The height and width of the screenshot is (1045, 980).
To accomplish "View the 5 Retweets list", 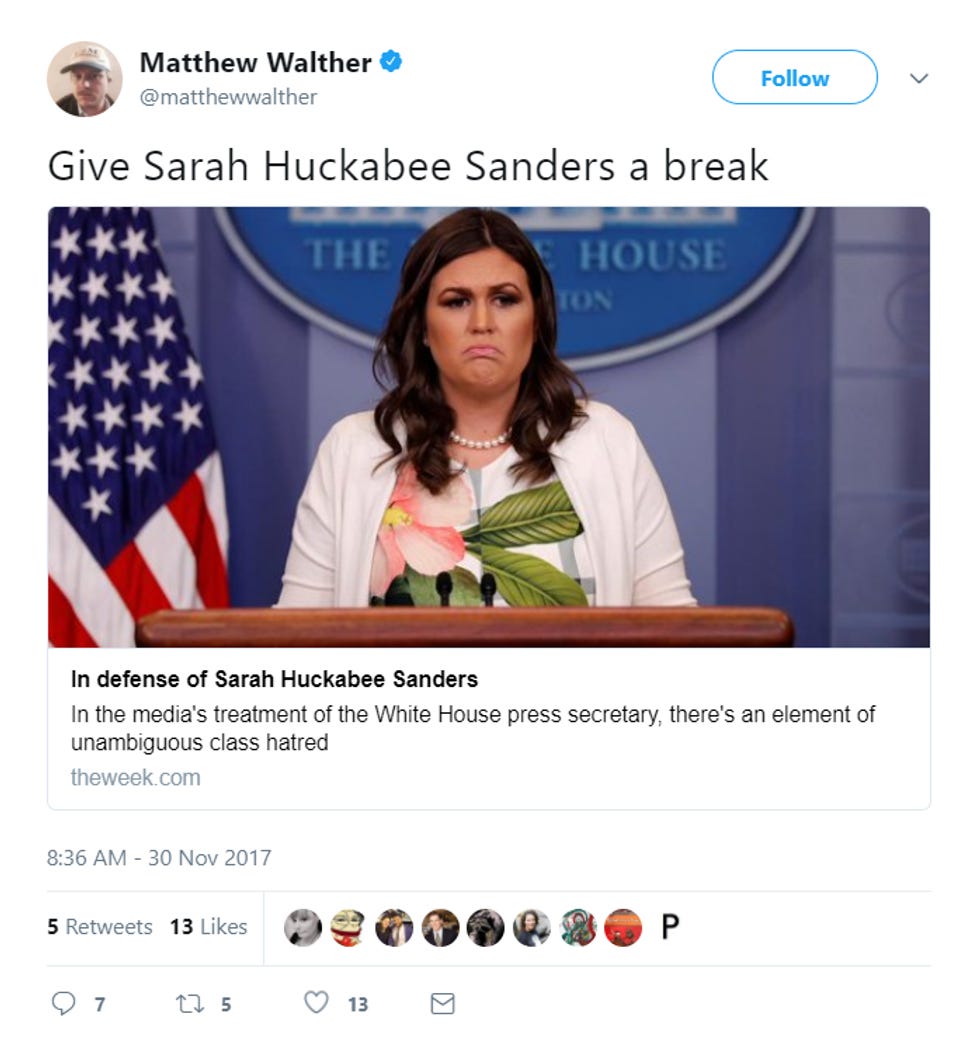I will (100, 927).
